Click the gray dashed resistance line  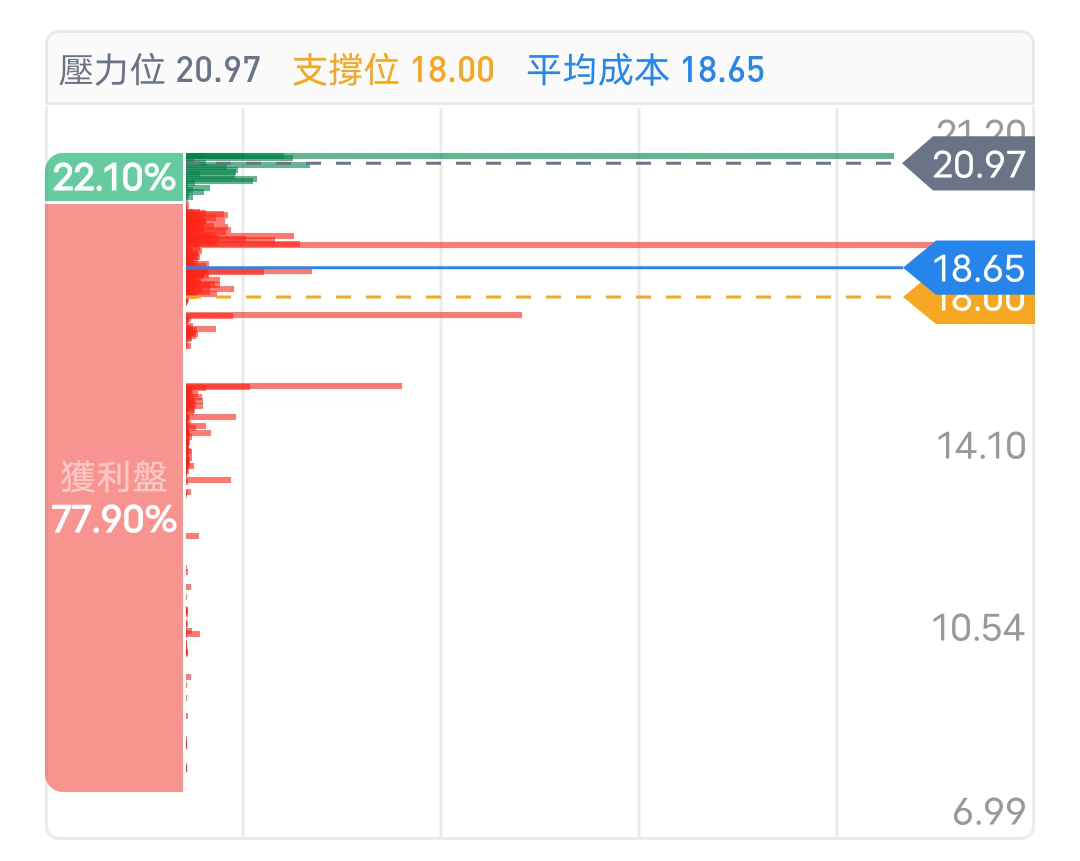coord(544,163)
